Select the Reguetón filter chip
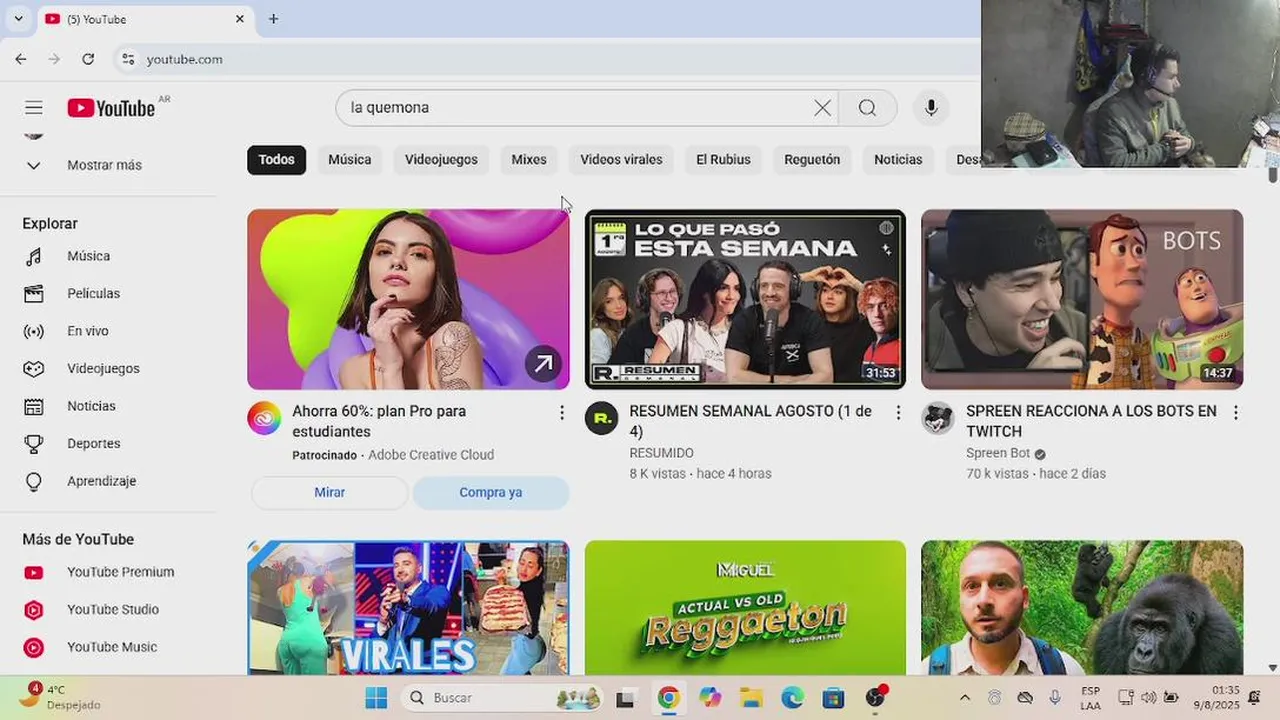 [812, 160]
